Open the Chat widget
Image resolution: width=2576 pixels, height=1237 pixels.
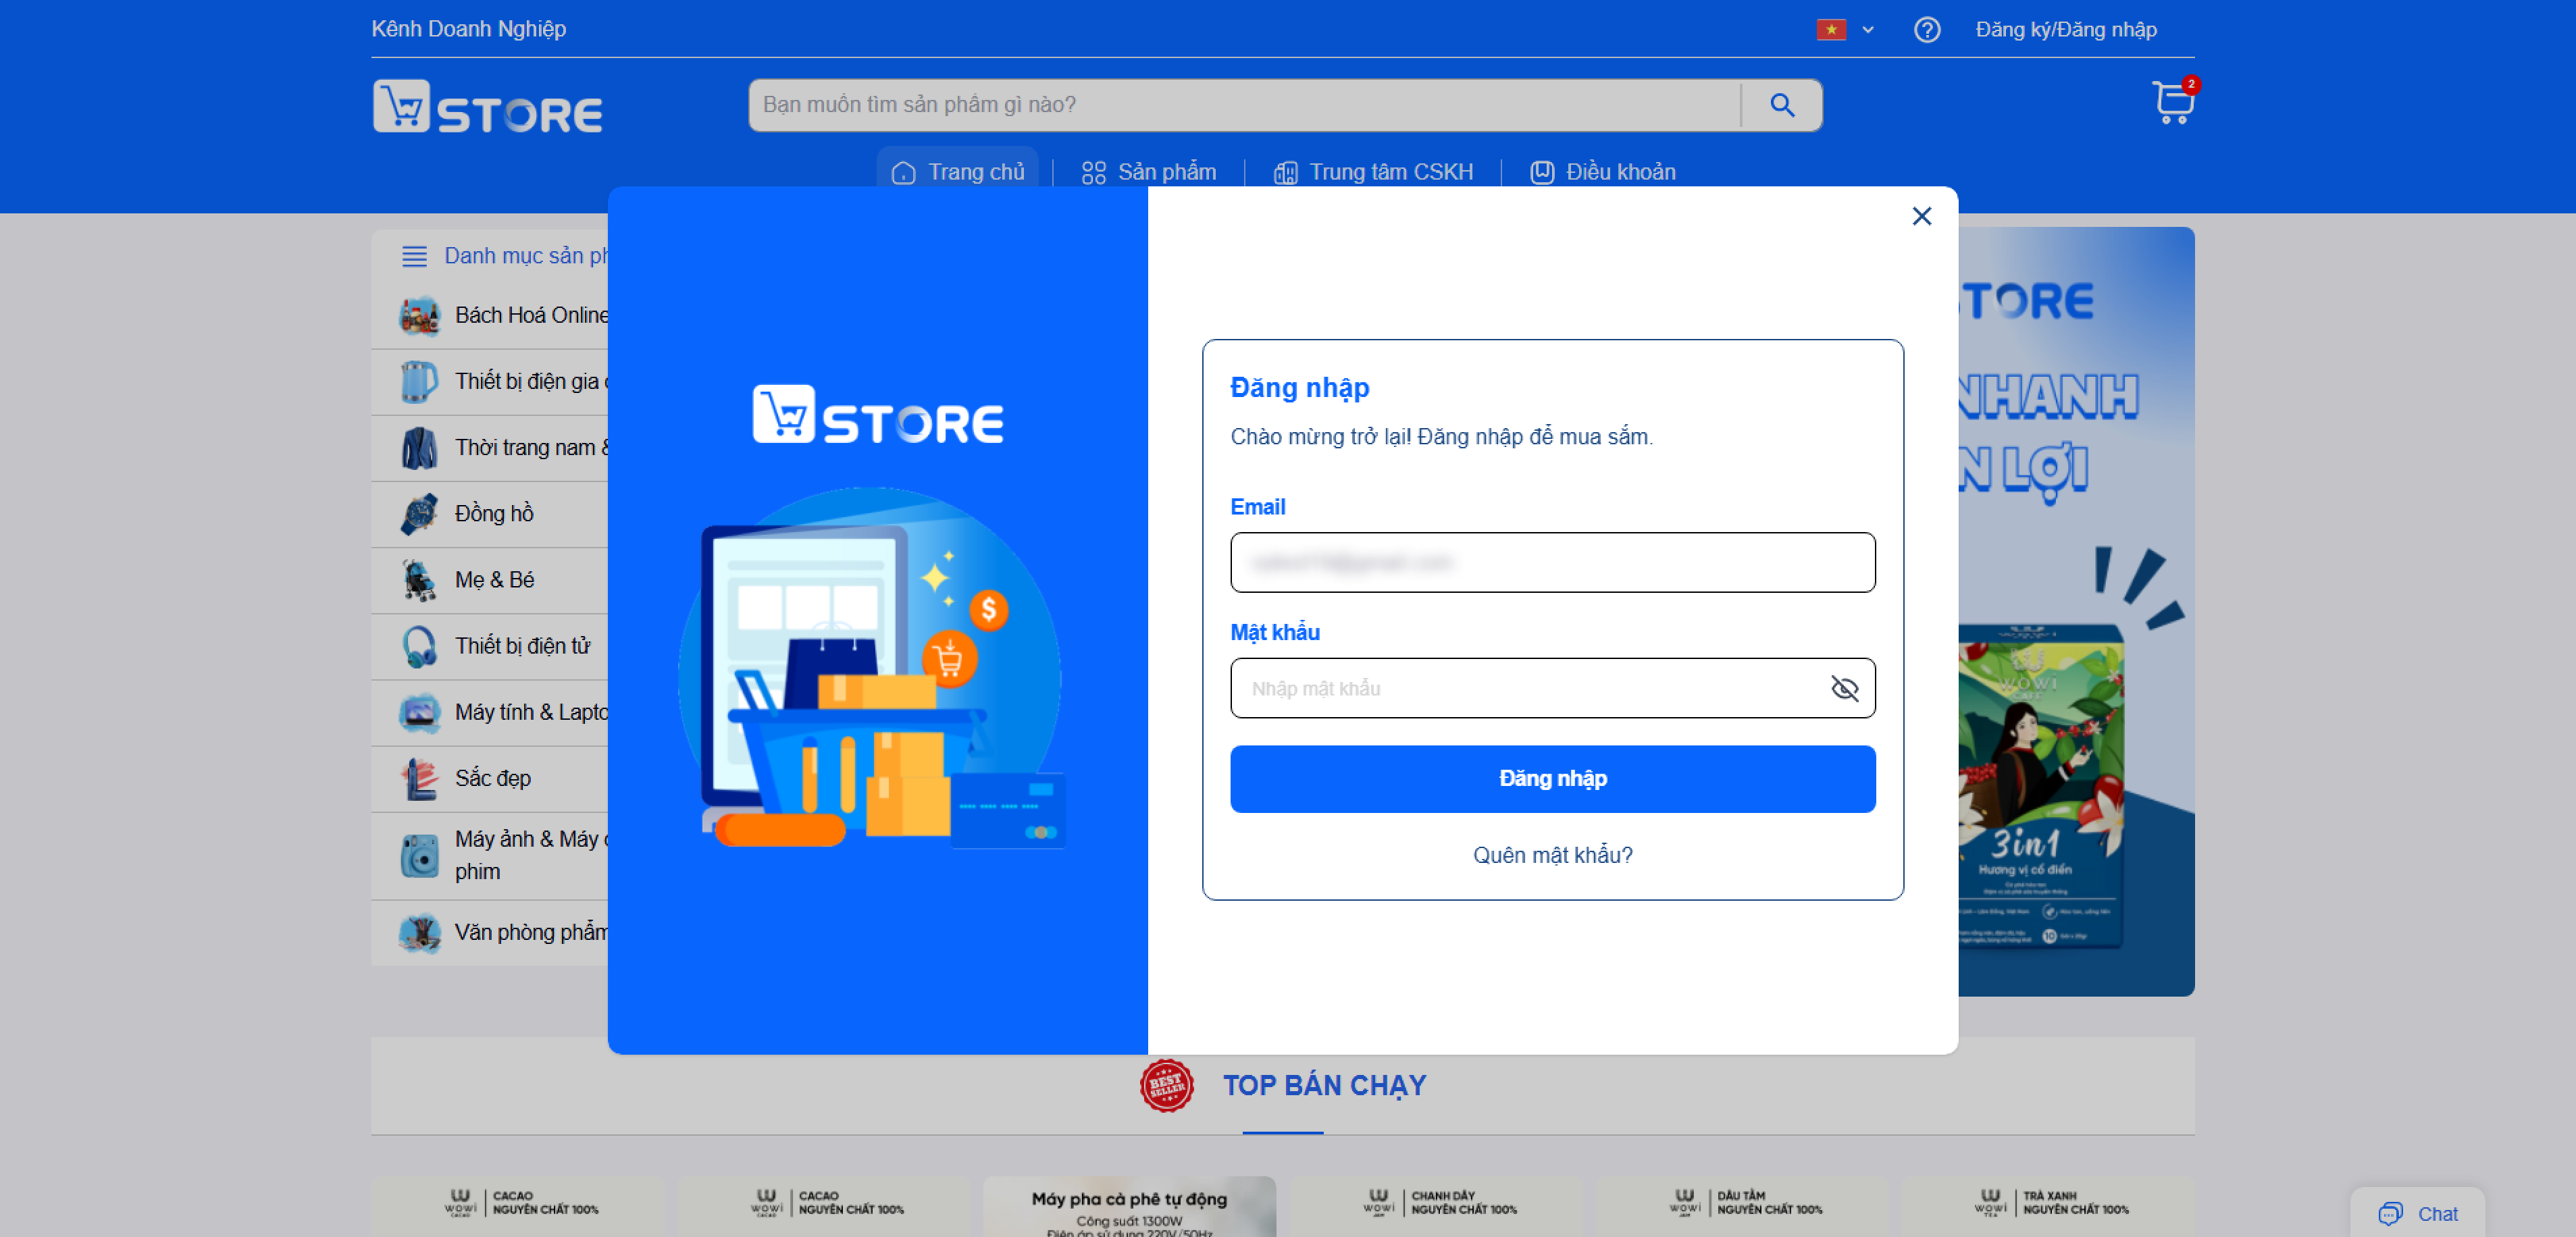pyautogui.click(x=2417, y=1213)
